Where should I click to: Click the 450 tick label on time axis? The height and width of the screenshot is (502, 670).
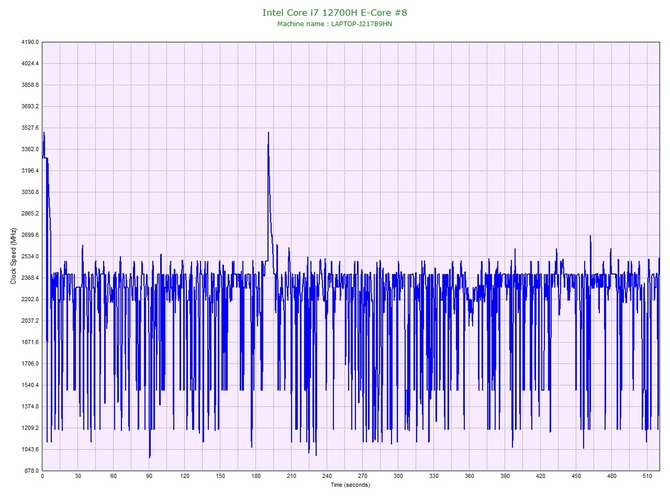576,476
